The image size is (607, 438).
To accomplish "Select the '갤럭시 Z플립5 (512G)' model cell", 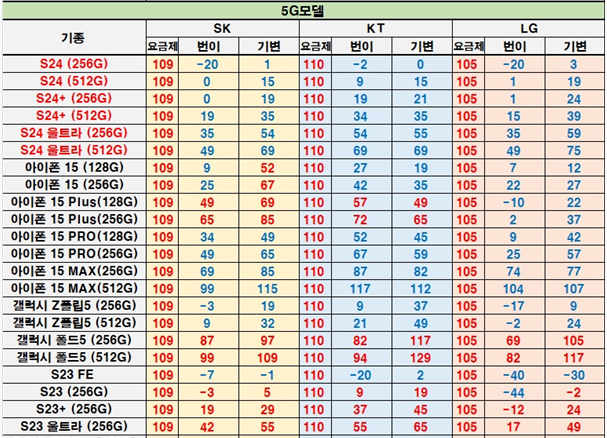I will point(74,323).
